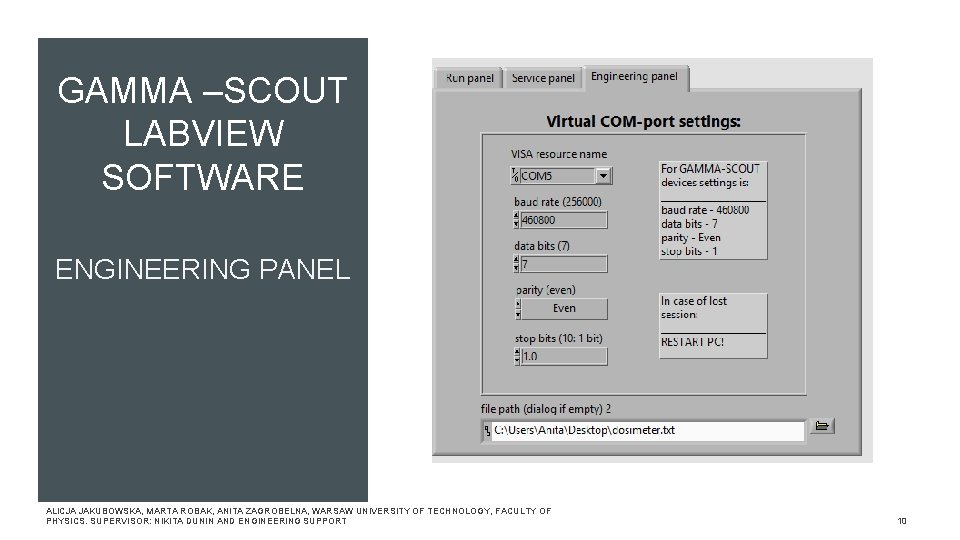Open the VISA resource name dropdown arrow
This screenshot has height=540, width=960.
point(603,176)
